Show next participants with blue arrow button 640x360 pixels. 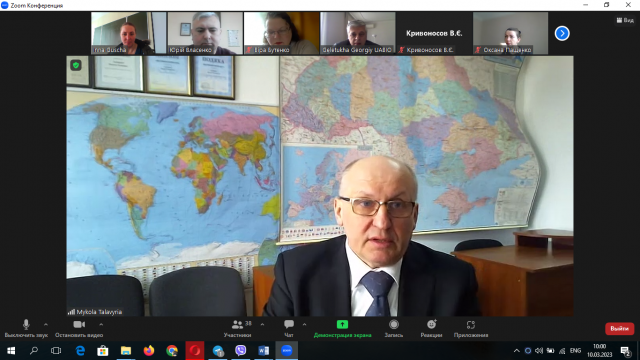coord(562,33)
